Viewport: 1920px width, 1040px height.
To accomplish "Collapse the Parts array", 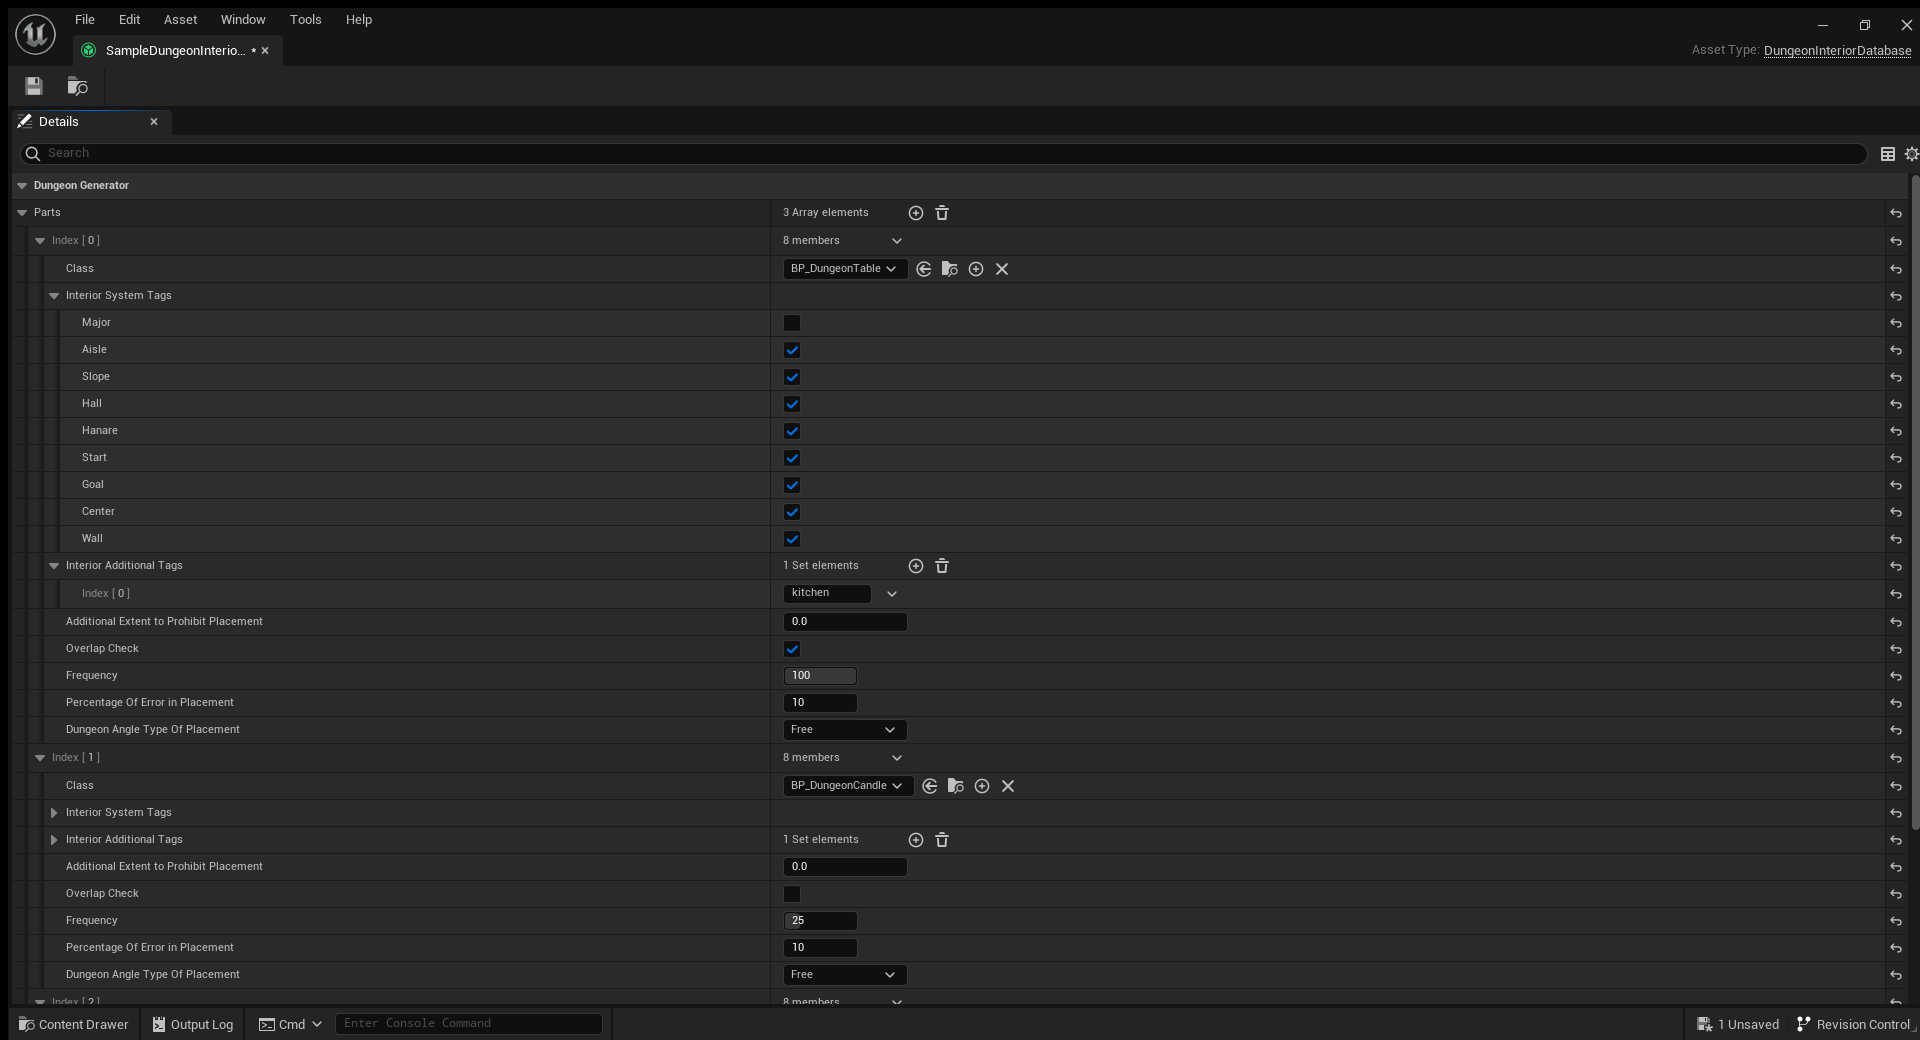I will (x=22, y=213).
